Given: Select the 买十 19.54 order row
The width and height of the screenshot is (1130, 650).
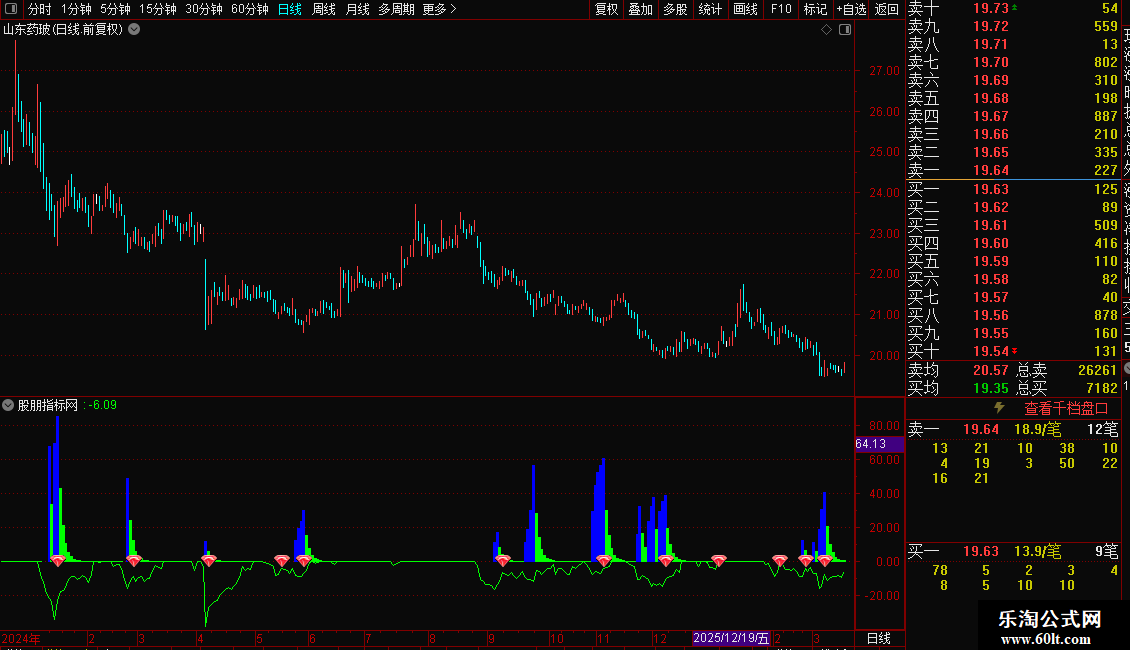Looking at the screenshot, I should (1013, 351).
